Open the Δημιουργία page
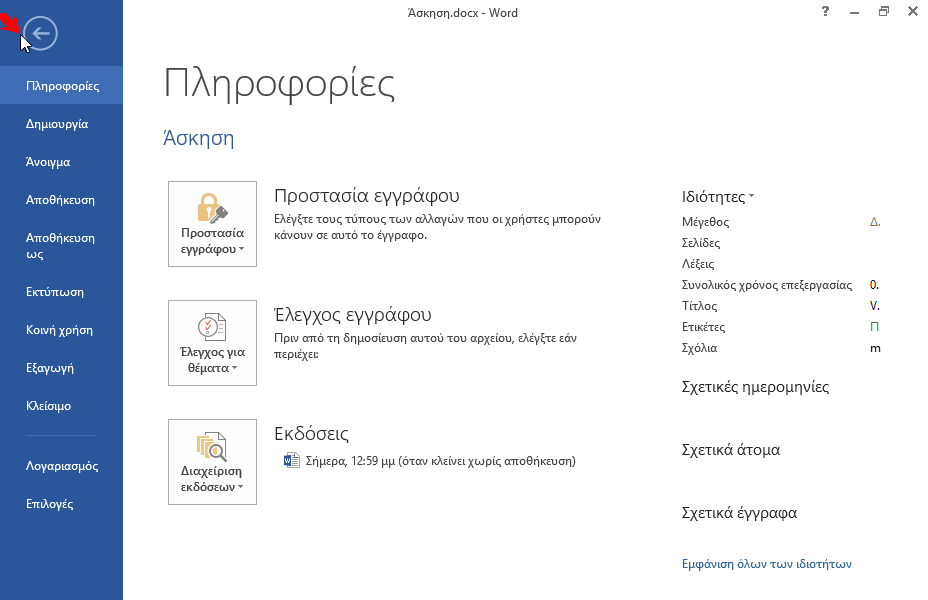The width and height of the screenshot is (928, 600). click(62, 124)
